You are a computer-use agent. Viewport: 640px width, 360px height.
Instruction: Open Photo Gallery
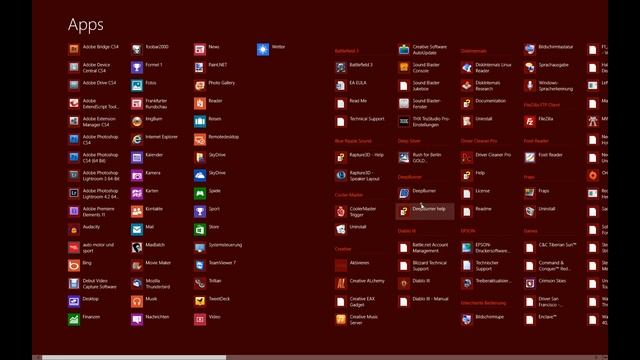(215, 85)
